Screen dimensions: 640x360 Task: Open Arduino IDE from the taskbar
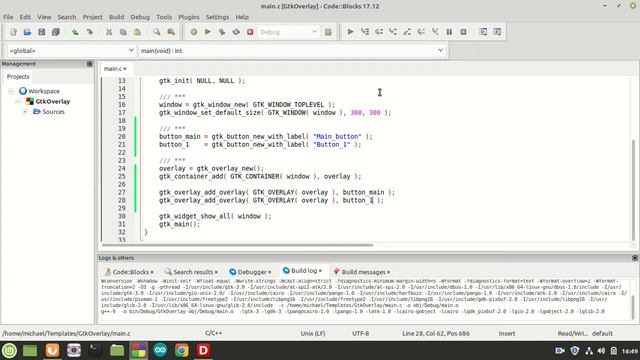coord(160,350)
